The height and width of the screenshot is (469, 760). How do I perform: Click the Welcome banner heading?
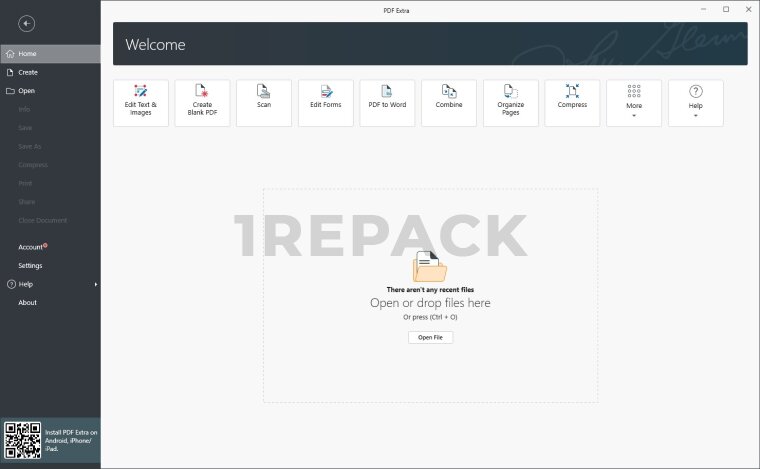pyautogui.click(x=155, y=45)
